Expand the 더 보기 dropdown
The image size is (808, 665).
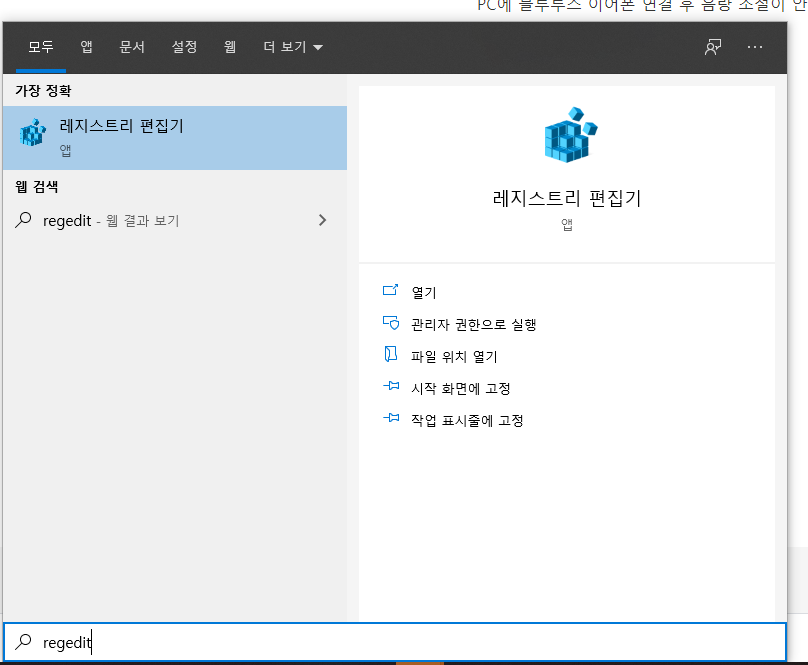click(x=293, y=47)
